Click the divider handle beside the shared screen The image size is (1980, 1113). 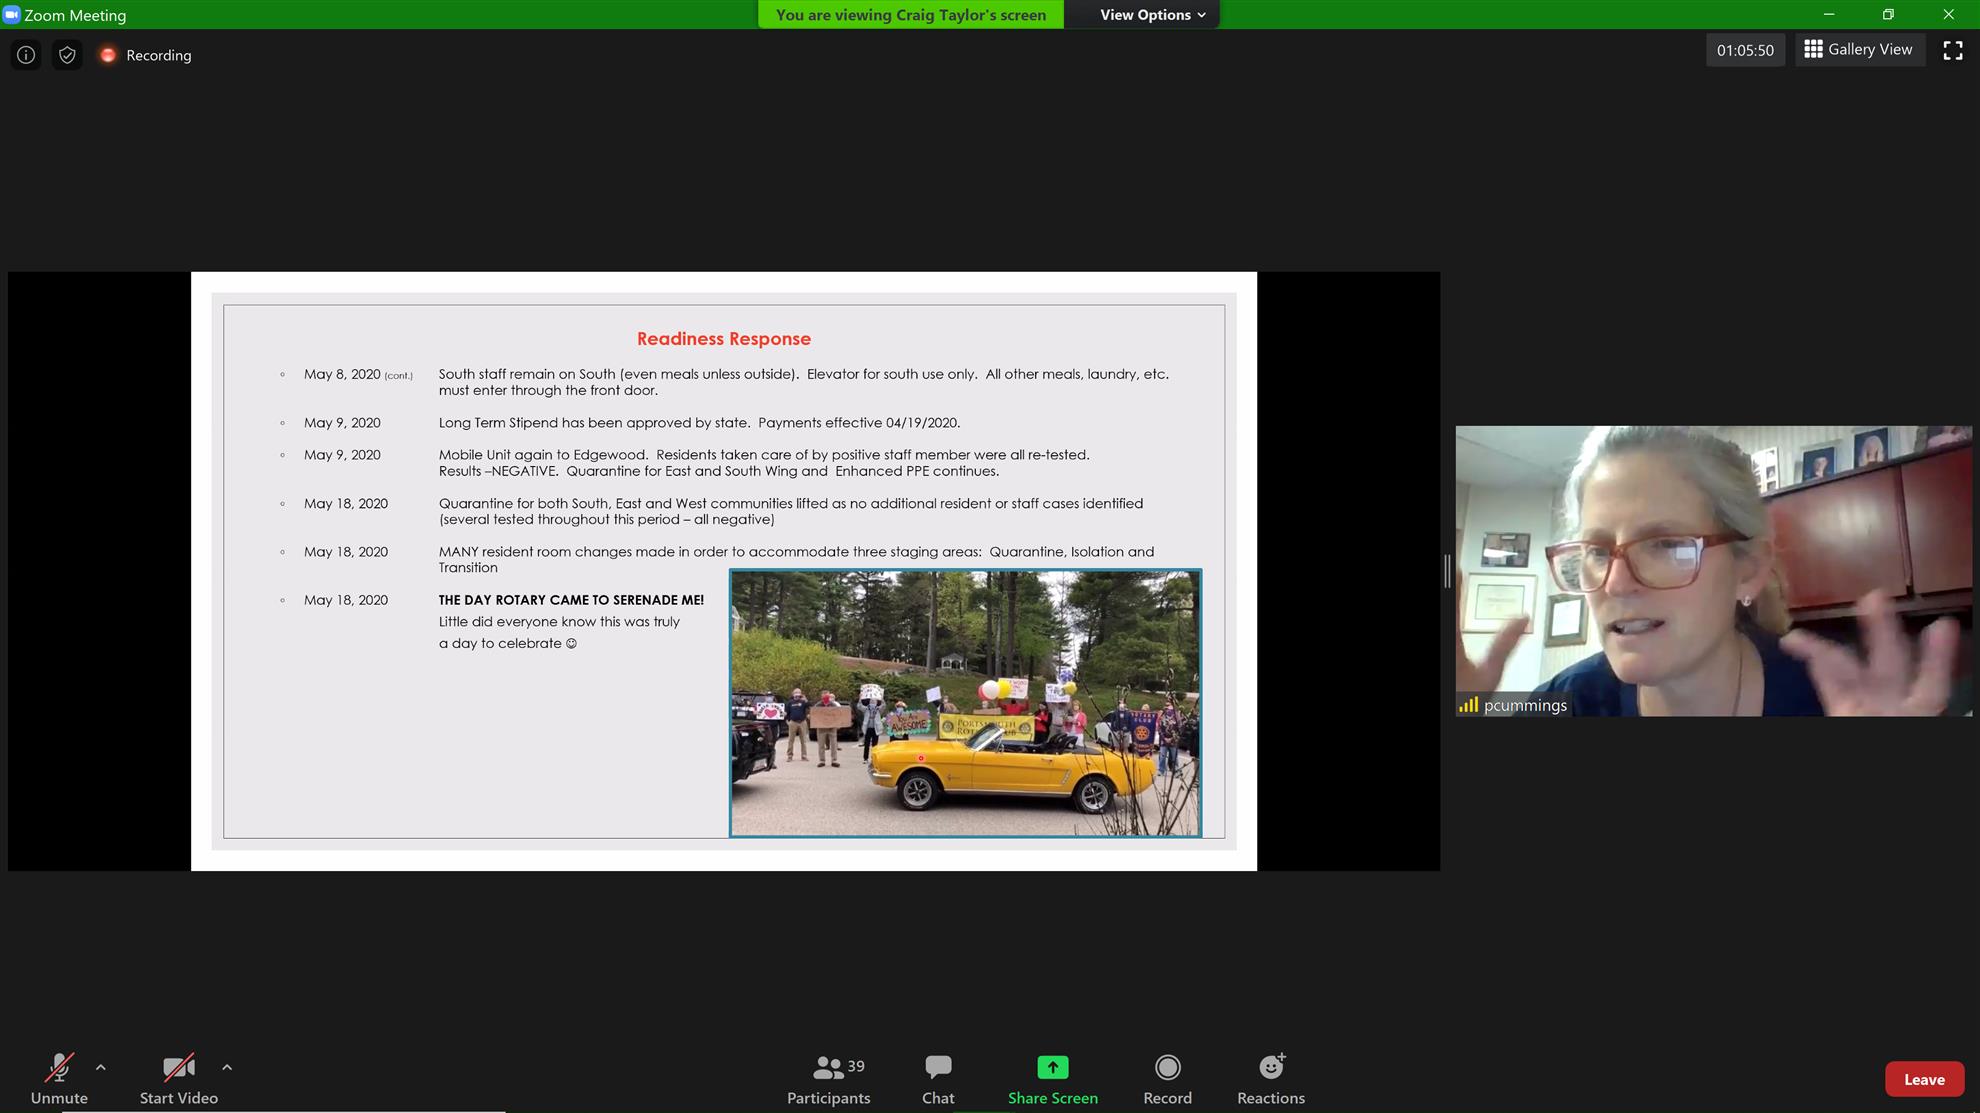tap(1447, 571)
